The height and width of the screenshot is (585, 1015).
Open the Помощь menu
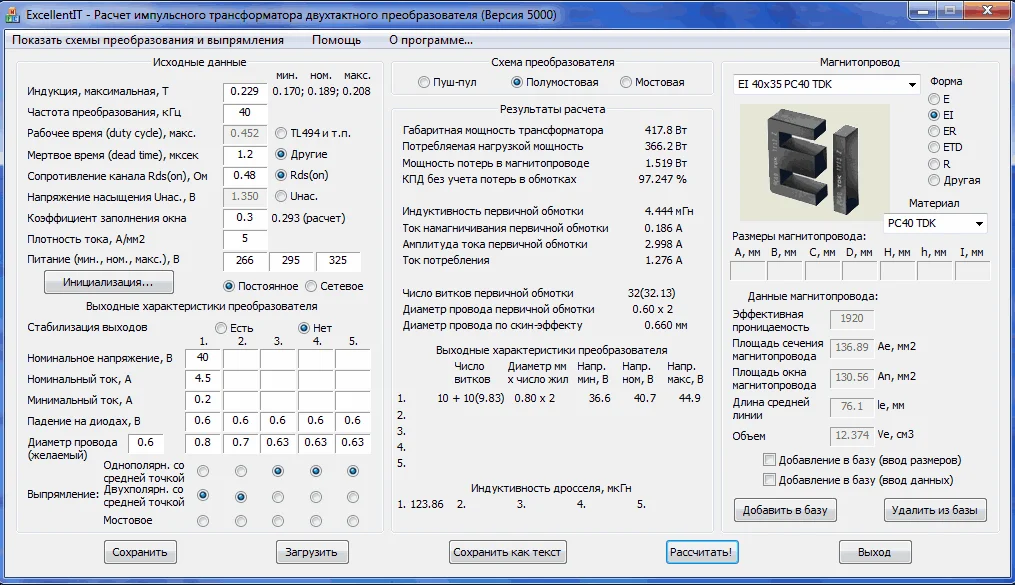point(336,40)
